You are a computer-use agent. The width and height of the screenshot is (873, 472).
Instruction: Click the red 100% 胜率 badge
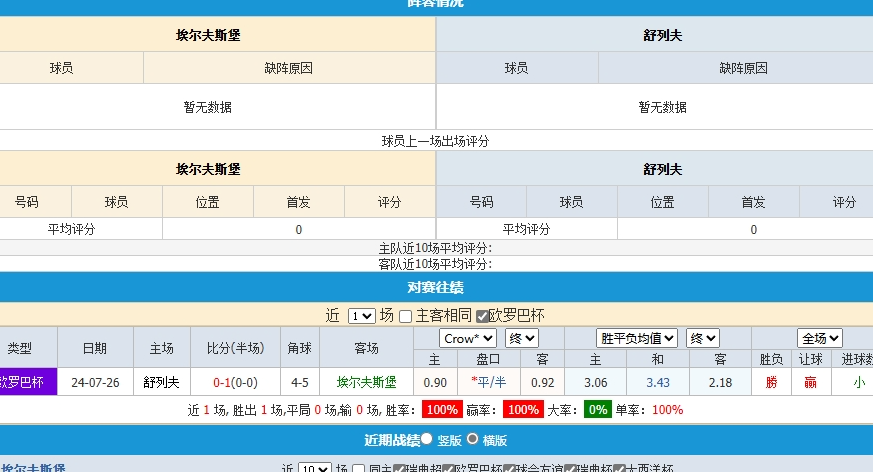click(442, 410)
